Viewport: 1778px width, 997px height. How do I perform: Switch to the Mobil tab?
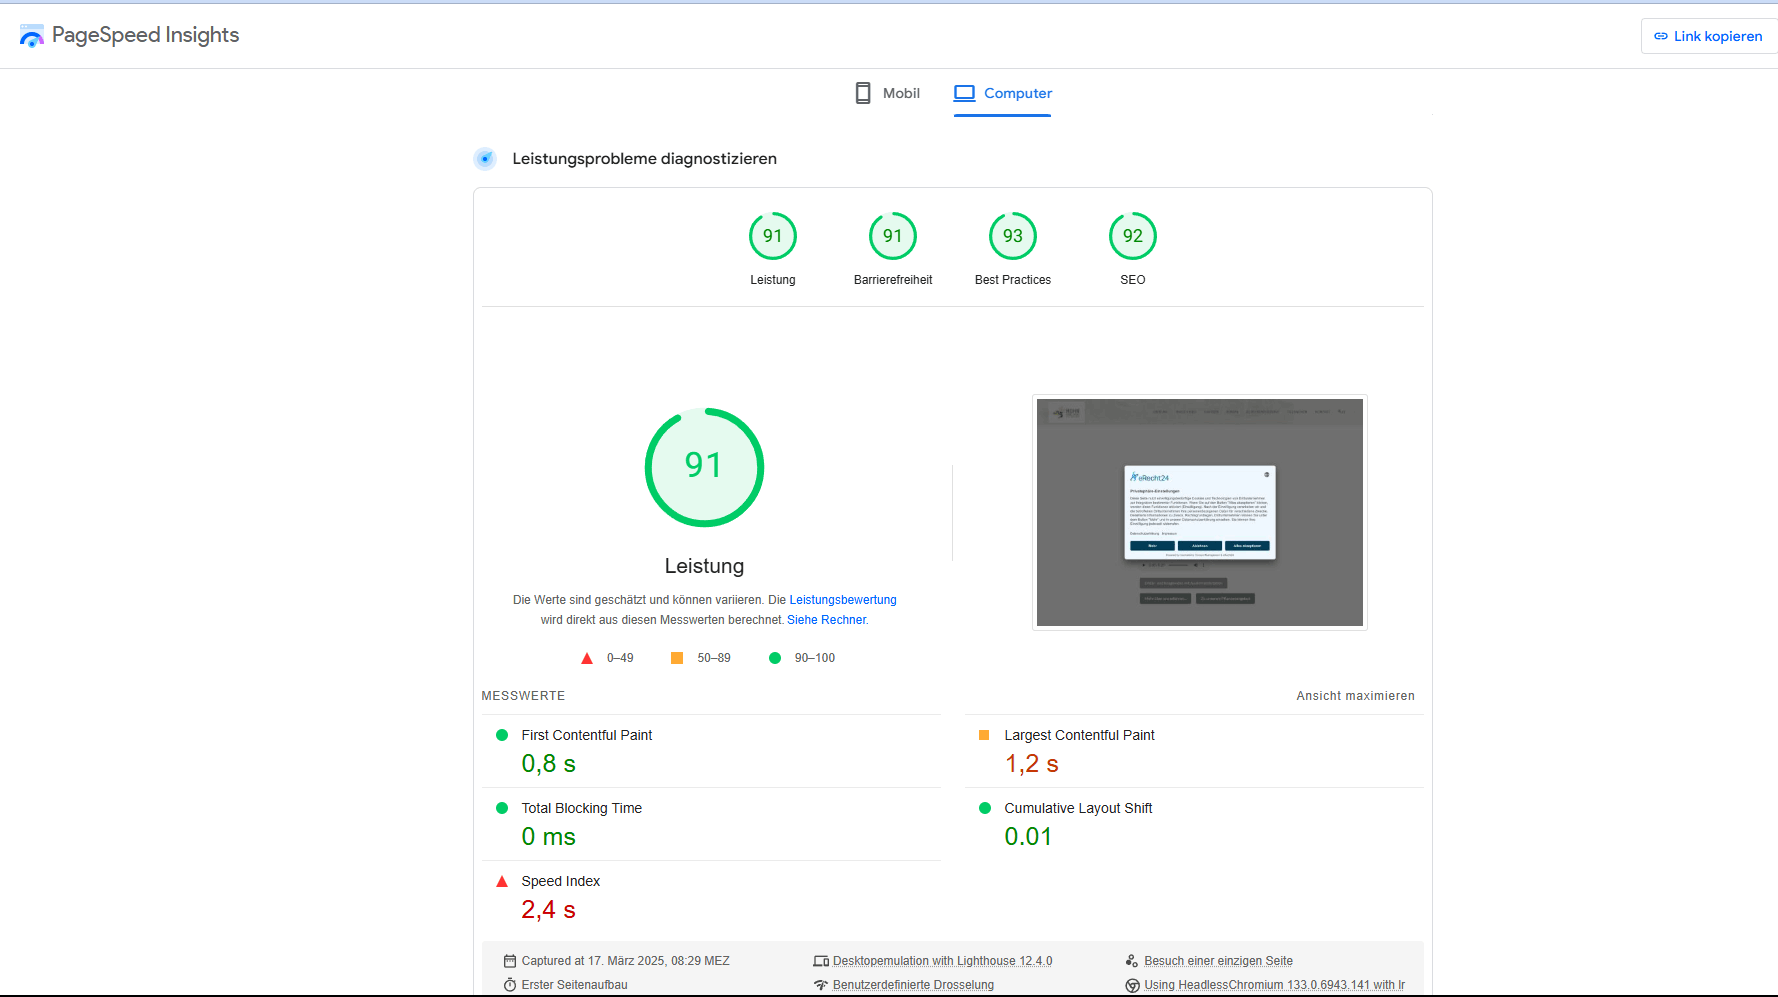(887, 93)
